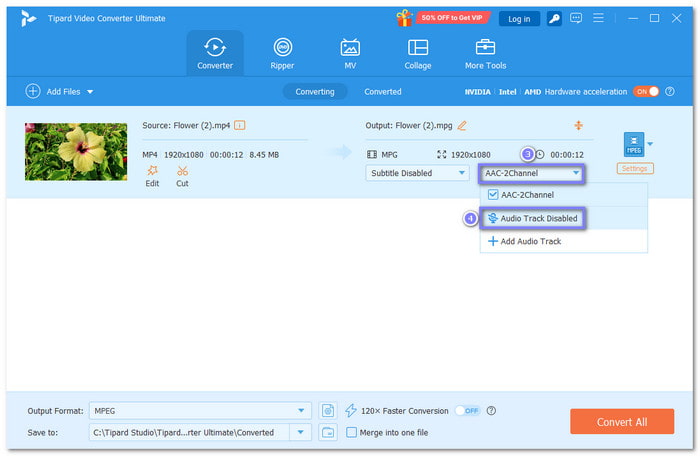This screenshot has width=700, height=456.
Task: Open the Ripper tab
Action: coord(283,53)
